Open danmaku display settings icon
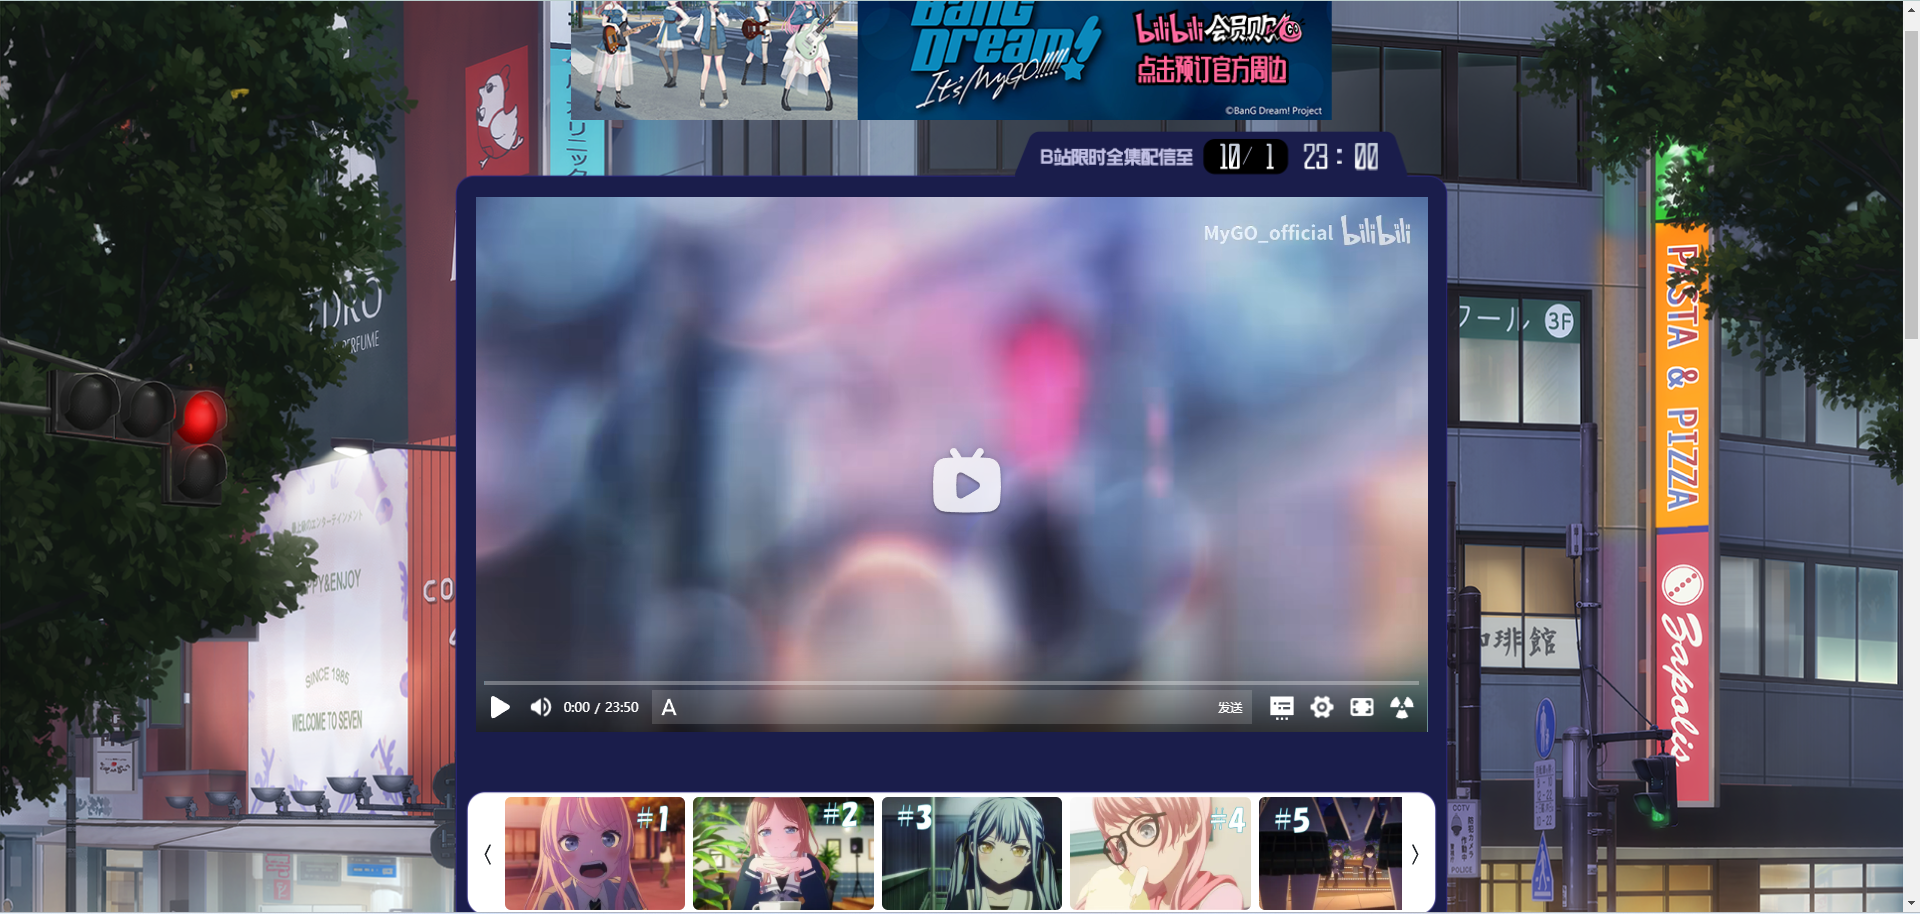The image size is (1920, 914). point(1282,707)
